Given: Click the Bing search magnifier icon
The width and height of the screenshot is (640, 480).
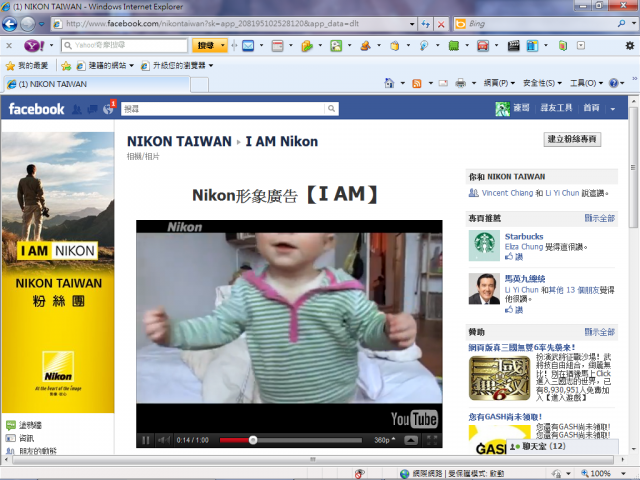Looking at the screenshot, I should coord(621,24).
